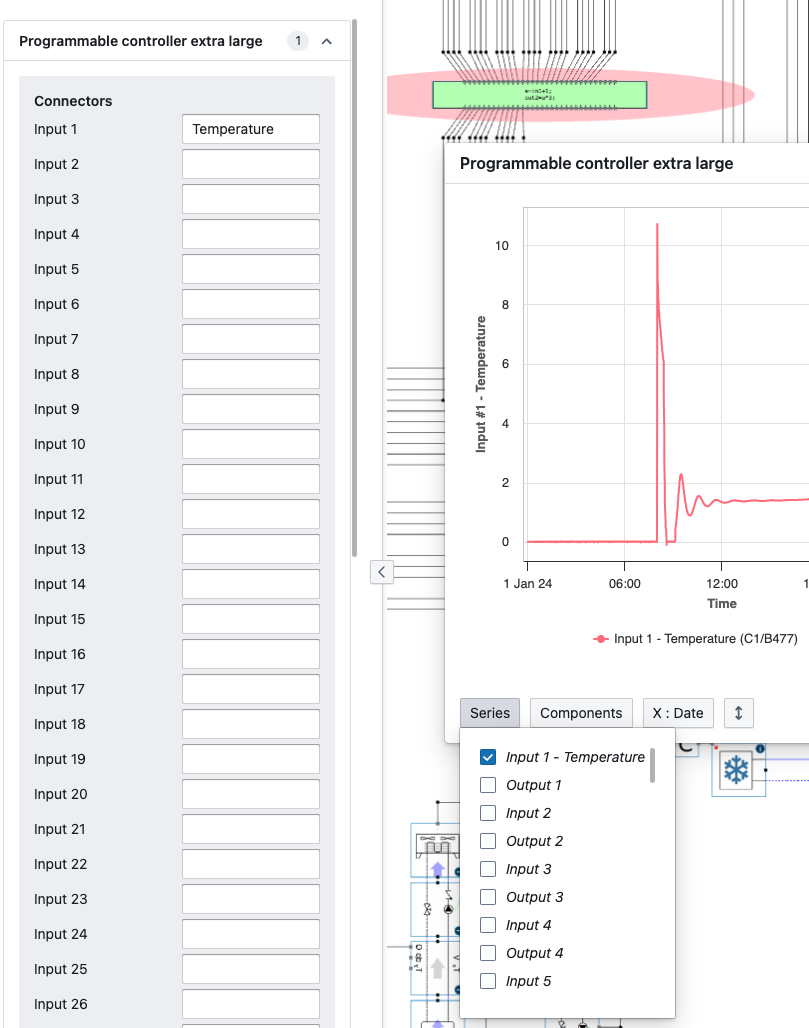Click the Input 1 Temperature text field
The image size is (809, 1028).
pyautogui.click(x=250, y=129)
